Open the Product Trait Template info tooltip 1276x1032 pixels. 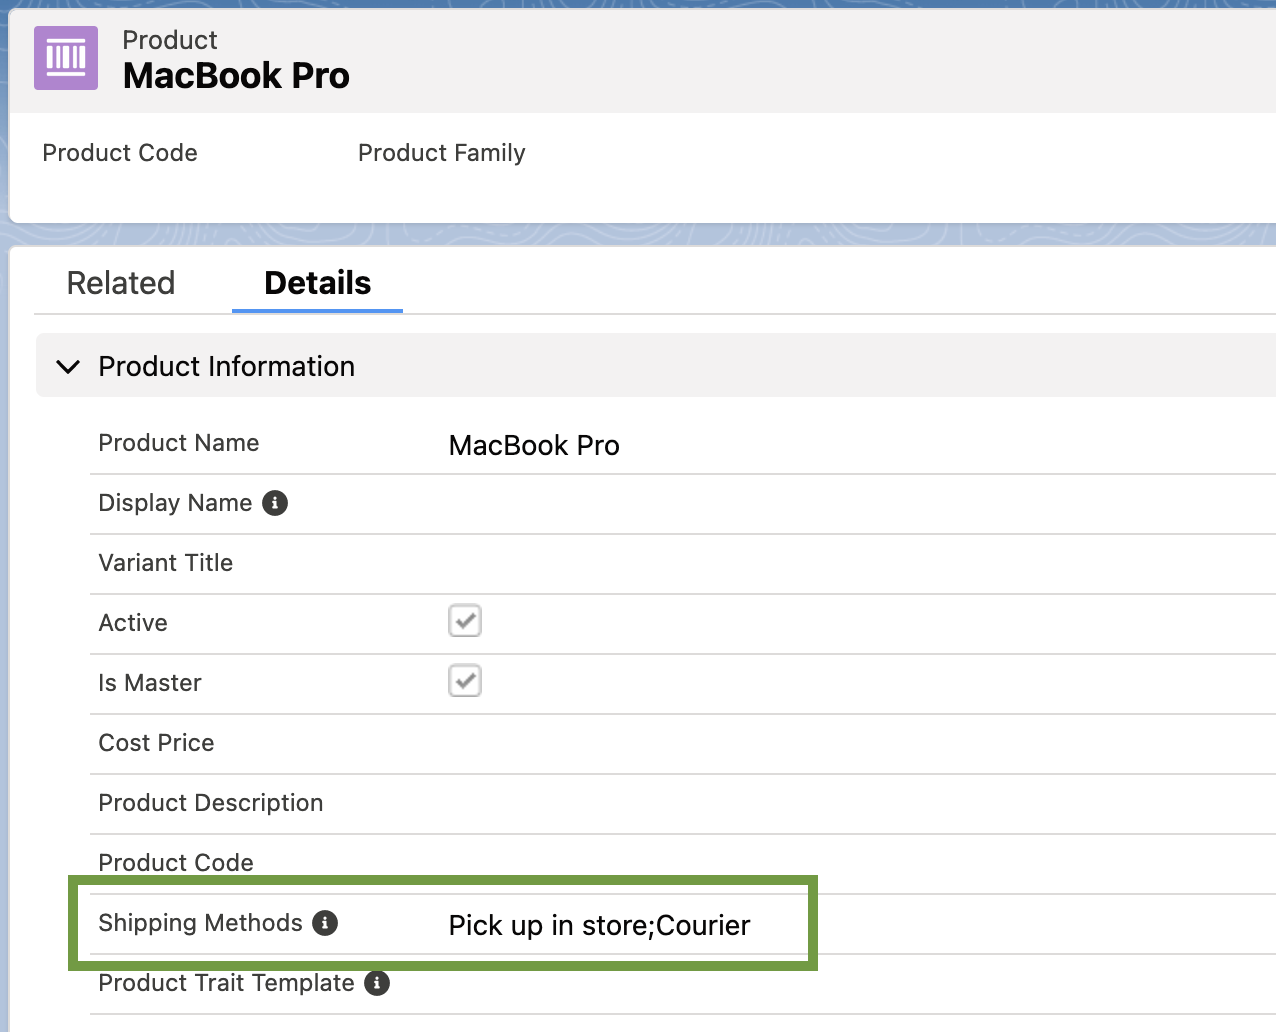pos(376,983)
